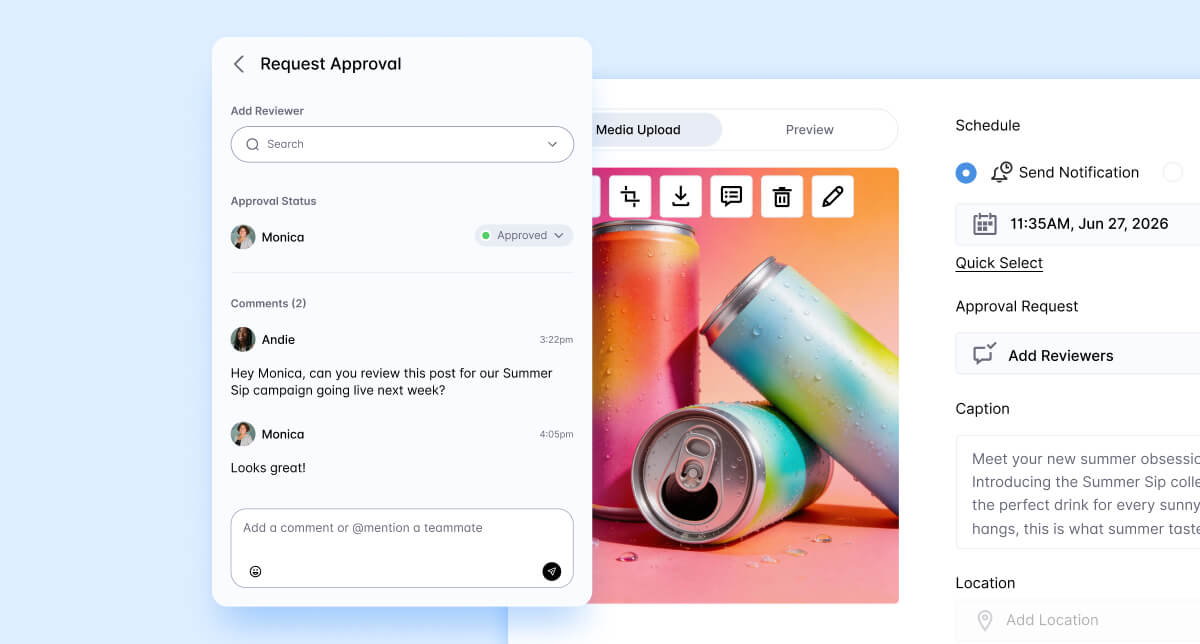Click Monica's avatar under Approval Status
The width and height of the screenshot is (1200, 644).
point(243,237)
